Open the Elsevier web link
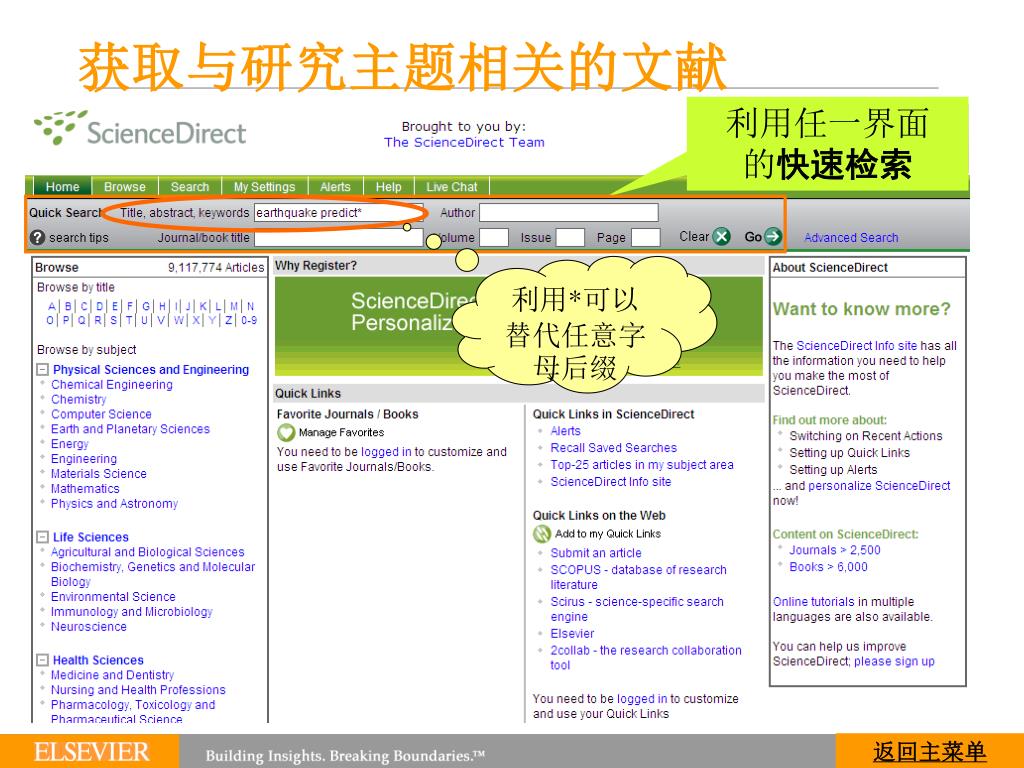This screenshot has width=1024, height=768. click(x=572, y=633)
